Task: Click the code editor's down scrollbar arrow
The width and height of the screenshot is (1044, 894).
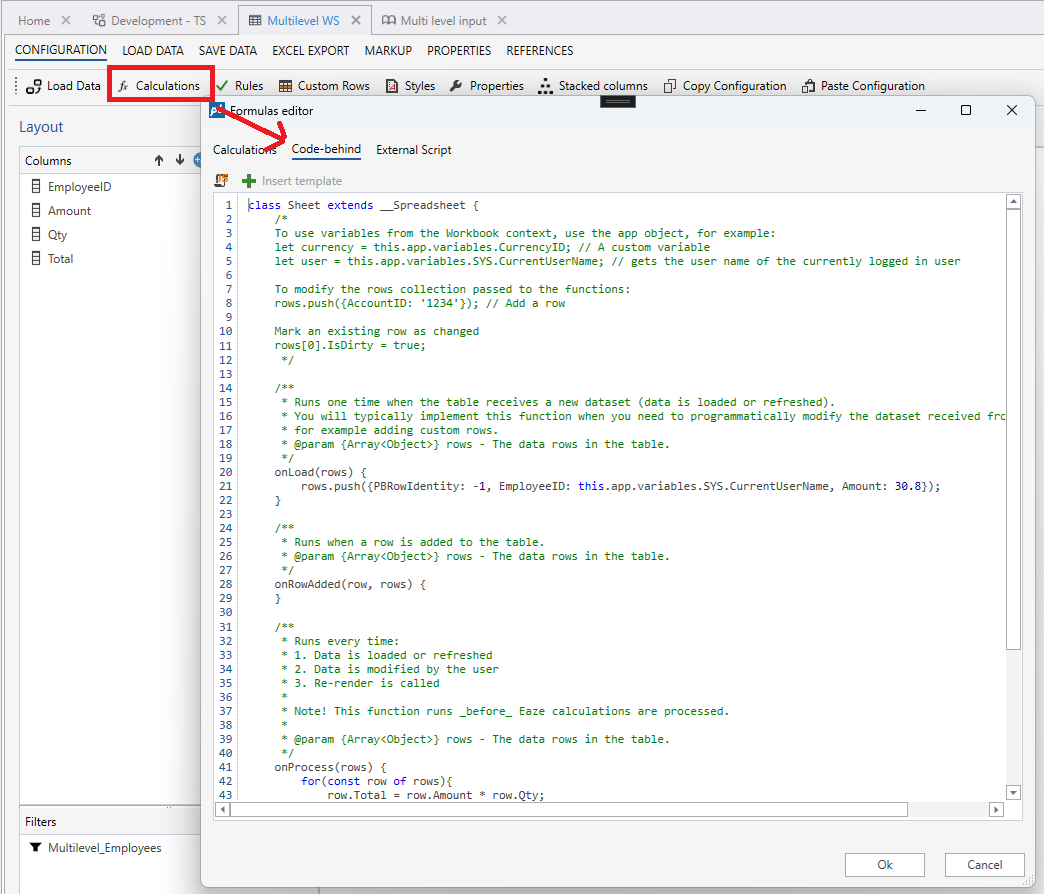Action: click(1013, 792)
